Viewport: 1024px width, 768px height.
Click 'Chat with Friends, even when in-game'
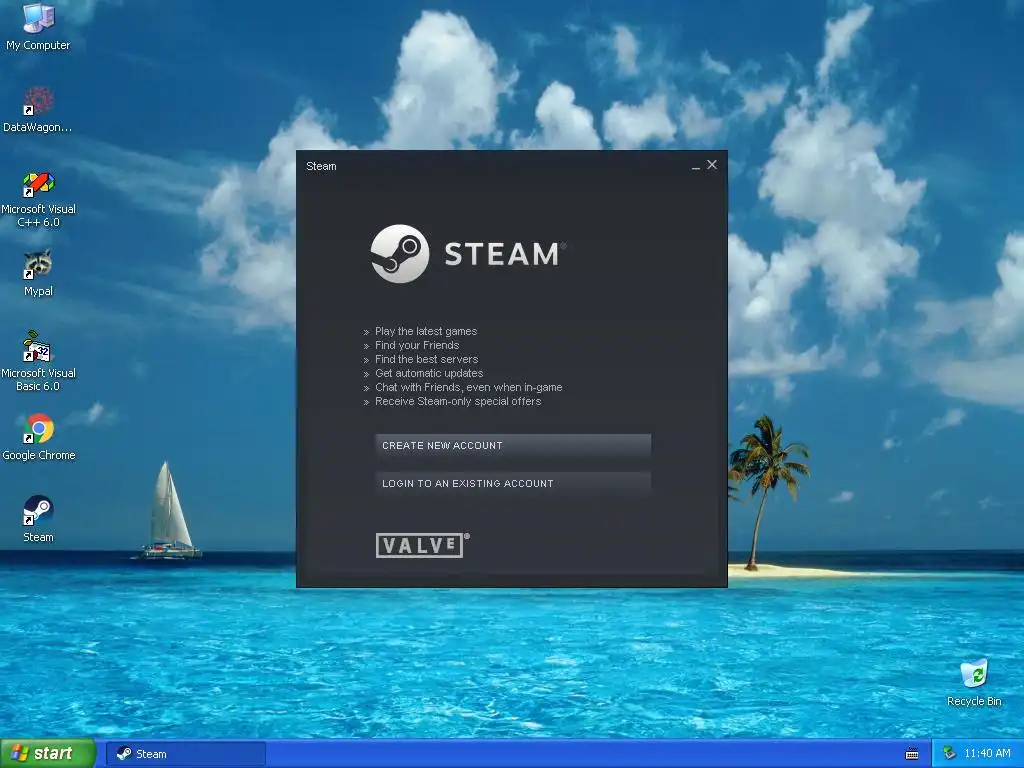[468, 387]
